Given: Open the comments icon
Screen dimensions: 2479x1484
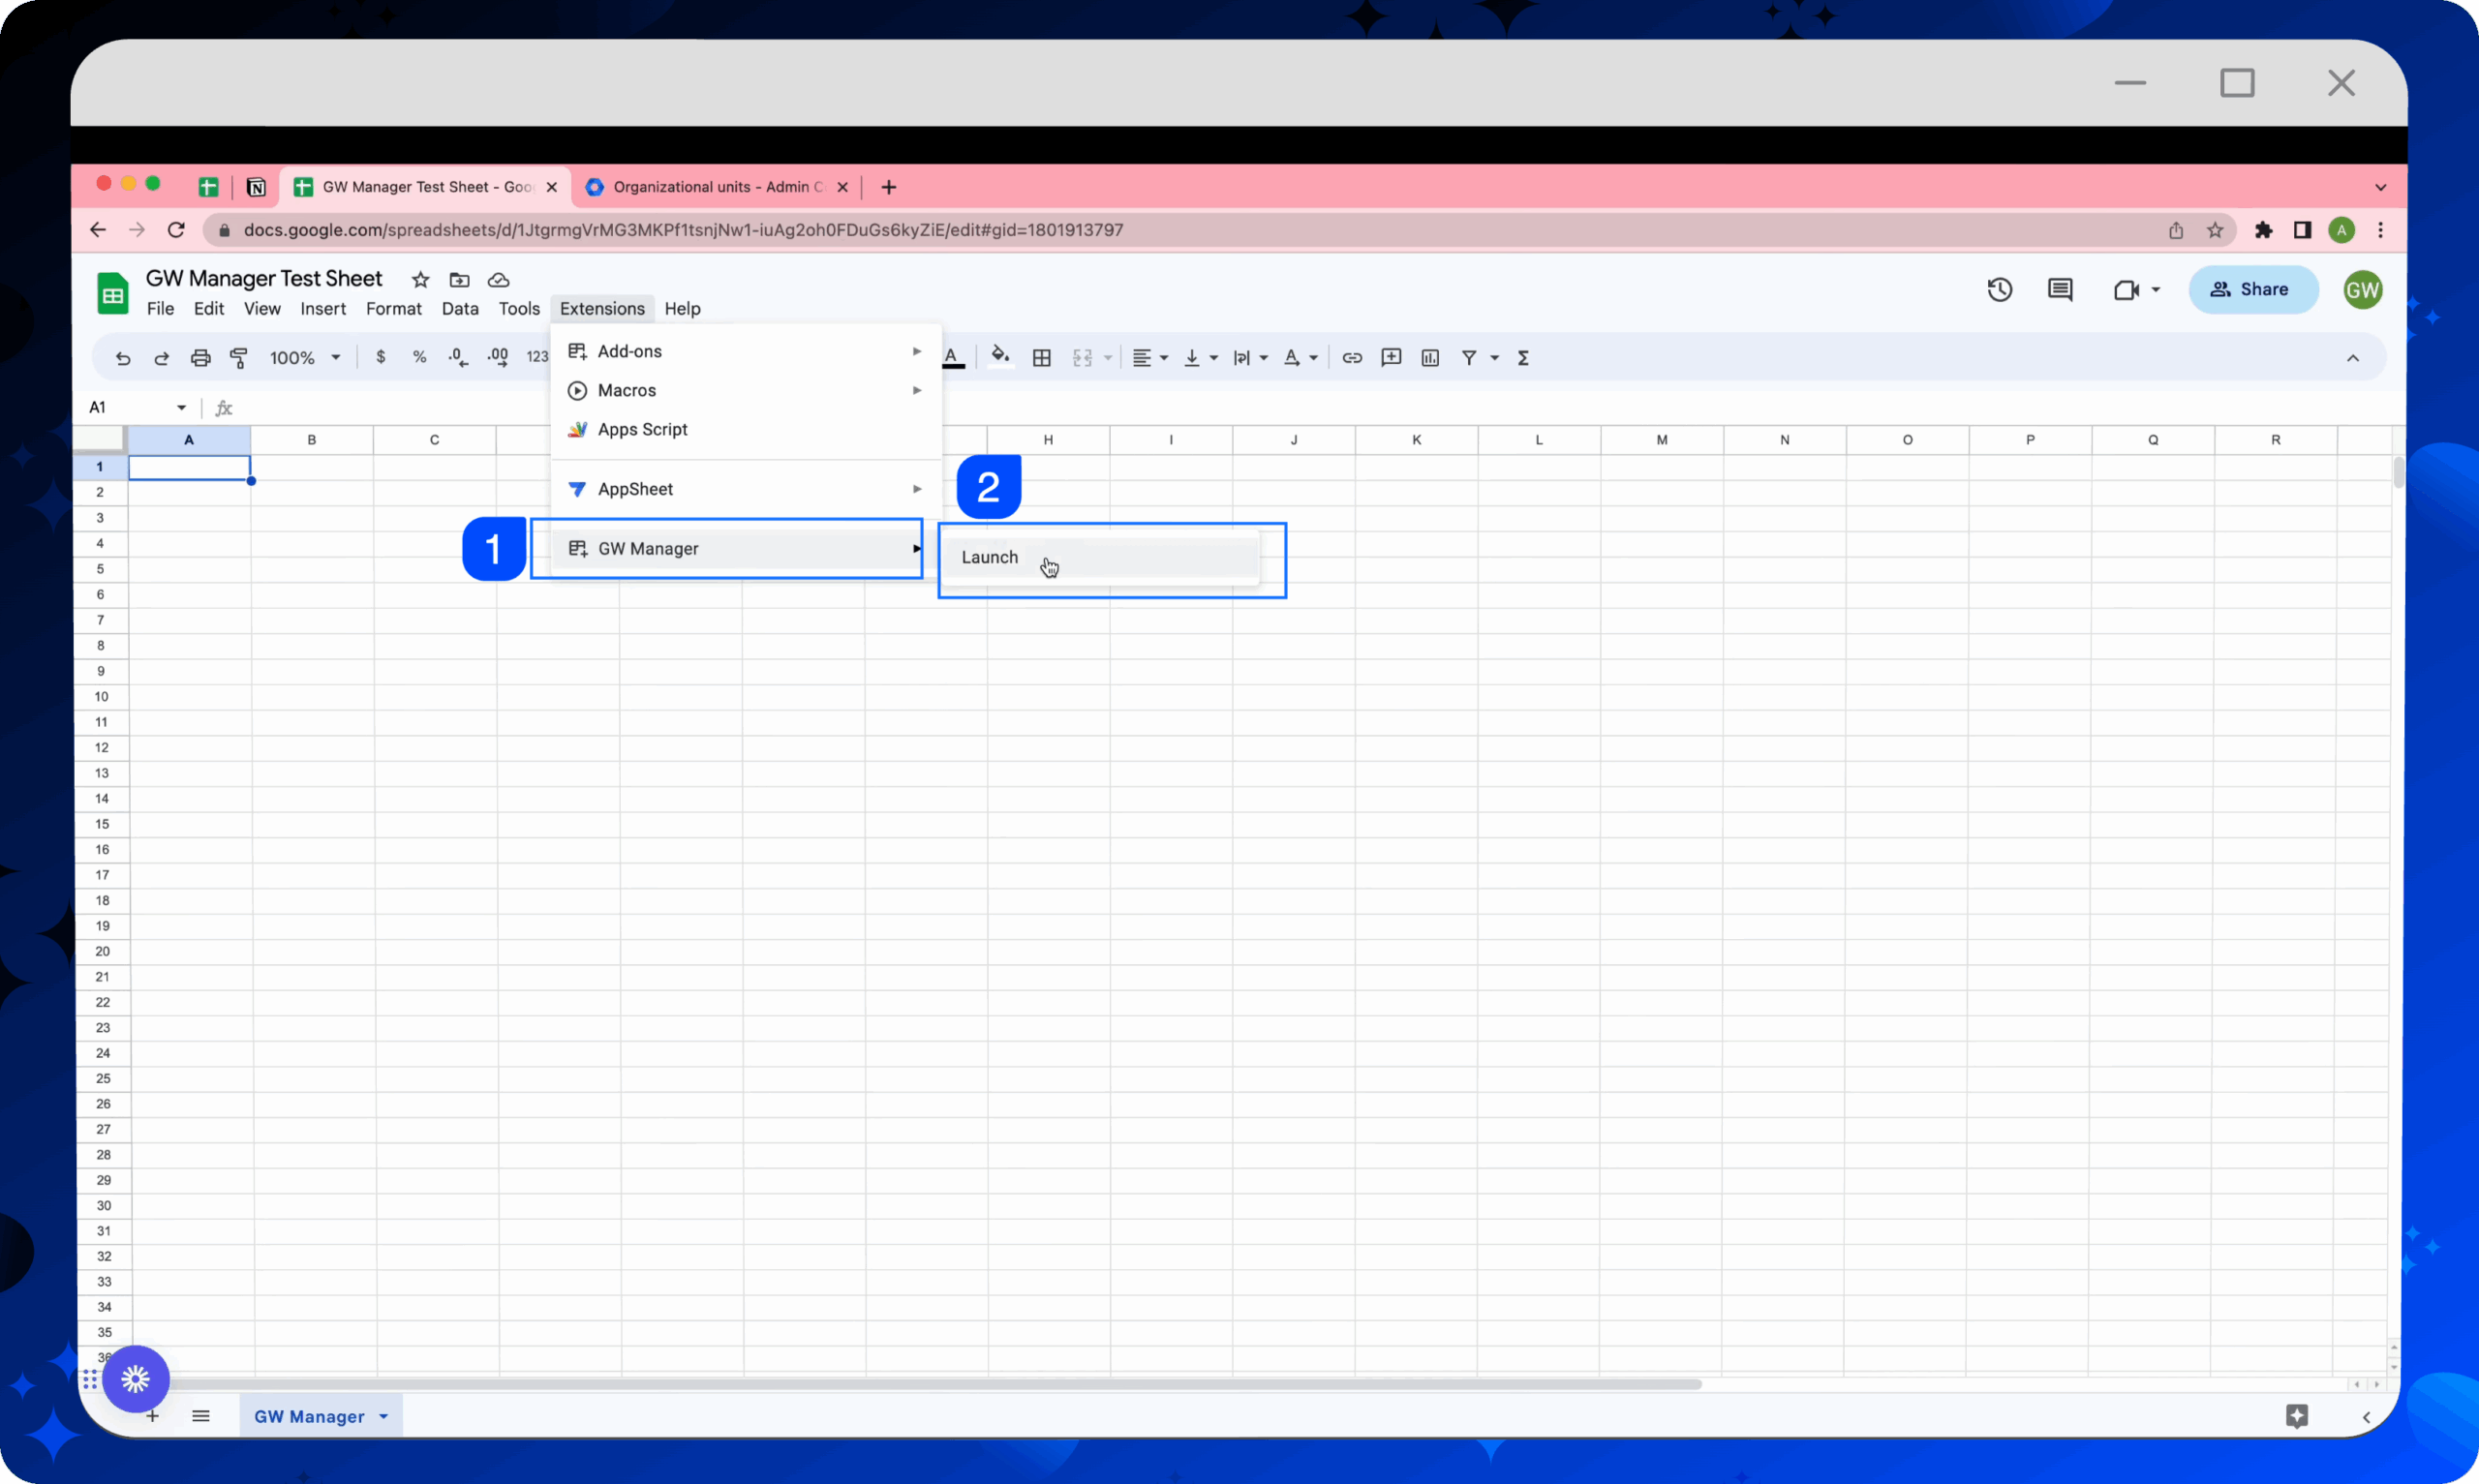Looking at the screenshot, I should click(x=2060, y=290).
